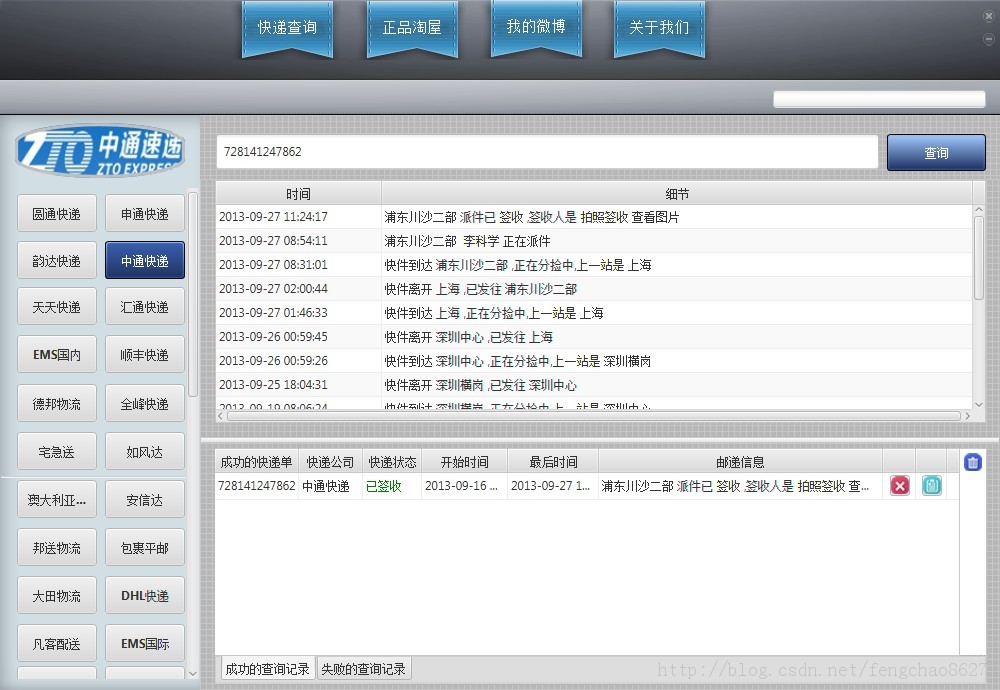Screen dimensions: 1000x690
Task: Select row 快件离开 深圳横岗 已发往 深圳中心
Action: pyautogui.click(x=594, y=385)
